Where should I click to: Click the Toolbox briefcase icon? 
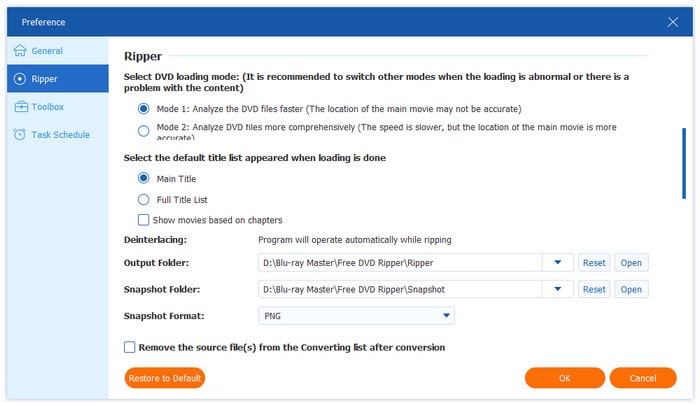coord(20,107)
